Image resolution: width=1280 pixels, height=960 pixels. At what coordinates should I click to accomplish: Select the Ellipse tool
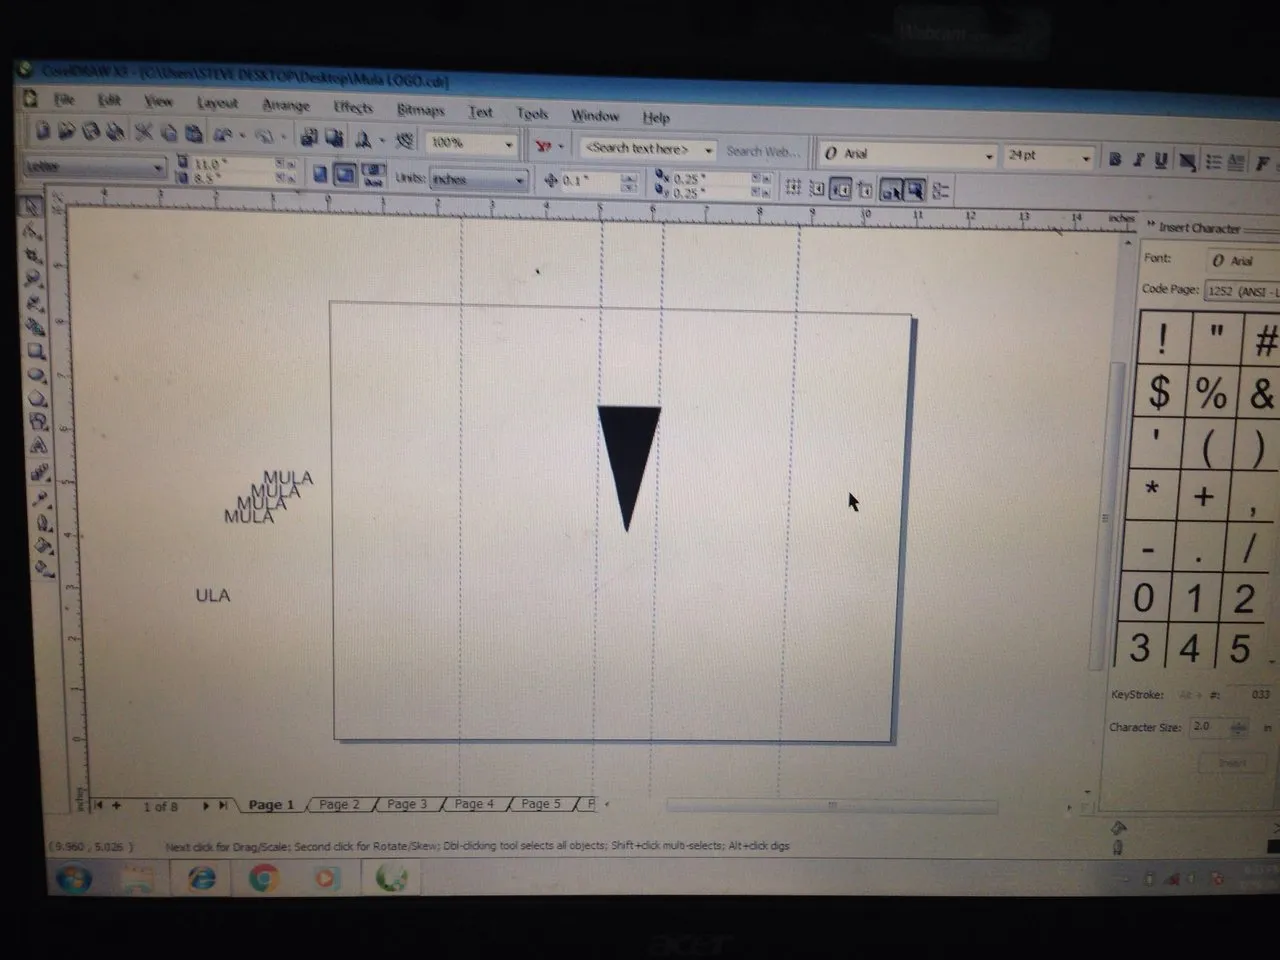[38, 375]
